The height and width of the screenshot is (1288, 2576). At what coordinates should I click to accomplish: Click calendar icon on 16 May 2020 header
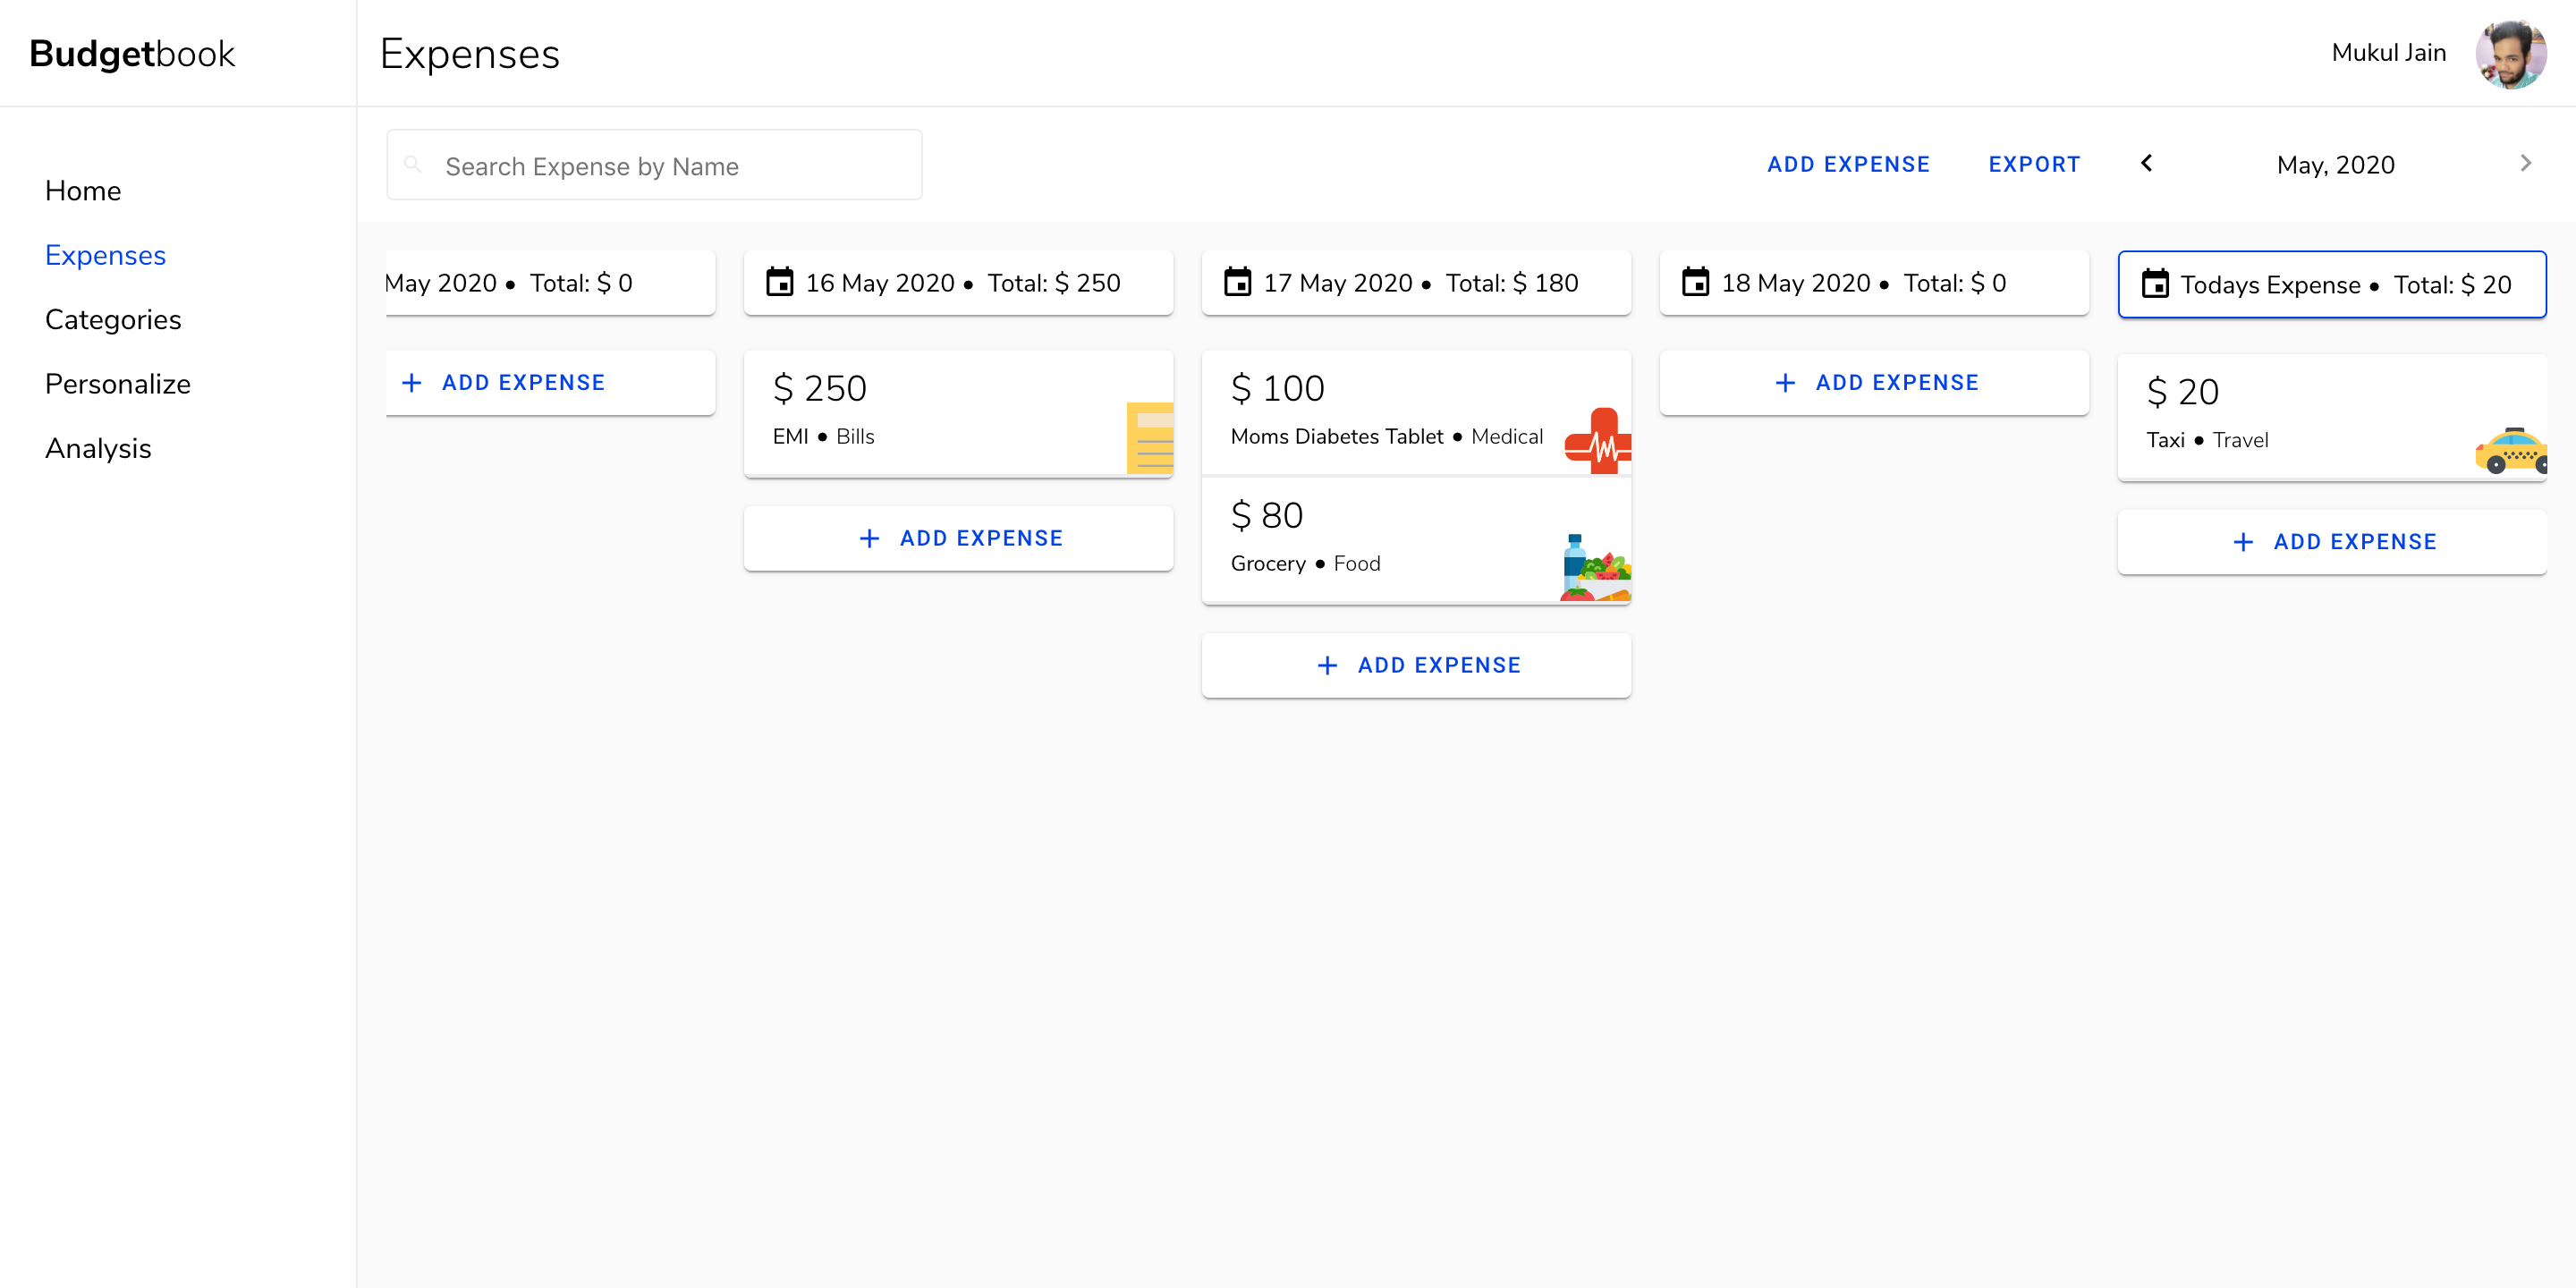(x=779, y=283)
